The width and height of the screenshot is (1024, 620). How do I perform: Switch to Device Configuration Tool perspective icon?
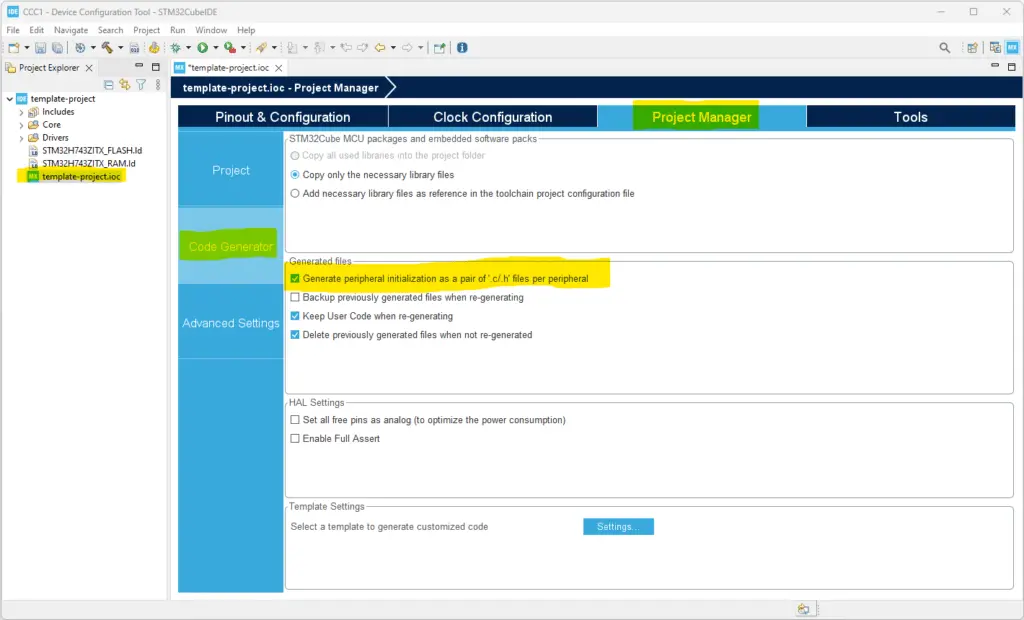coord(1012,47)
